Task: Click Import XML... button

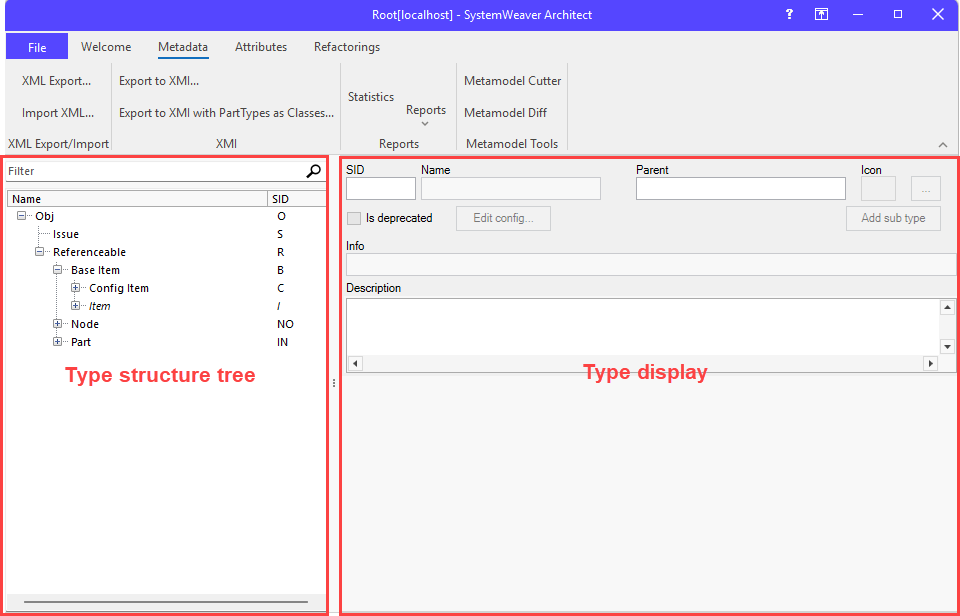Action: point(58,113)
